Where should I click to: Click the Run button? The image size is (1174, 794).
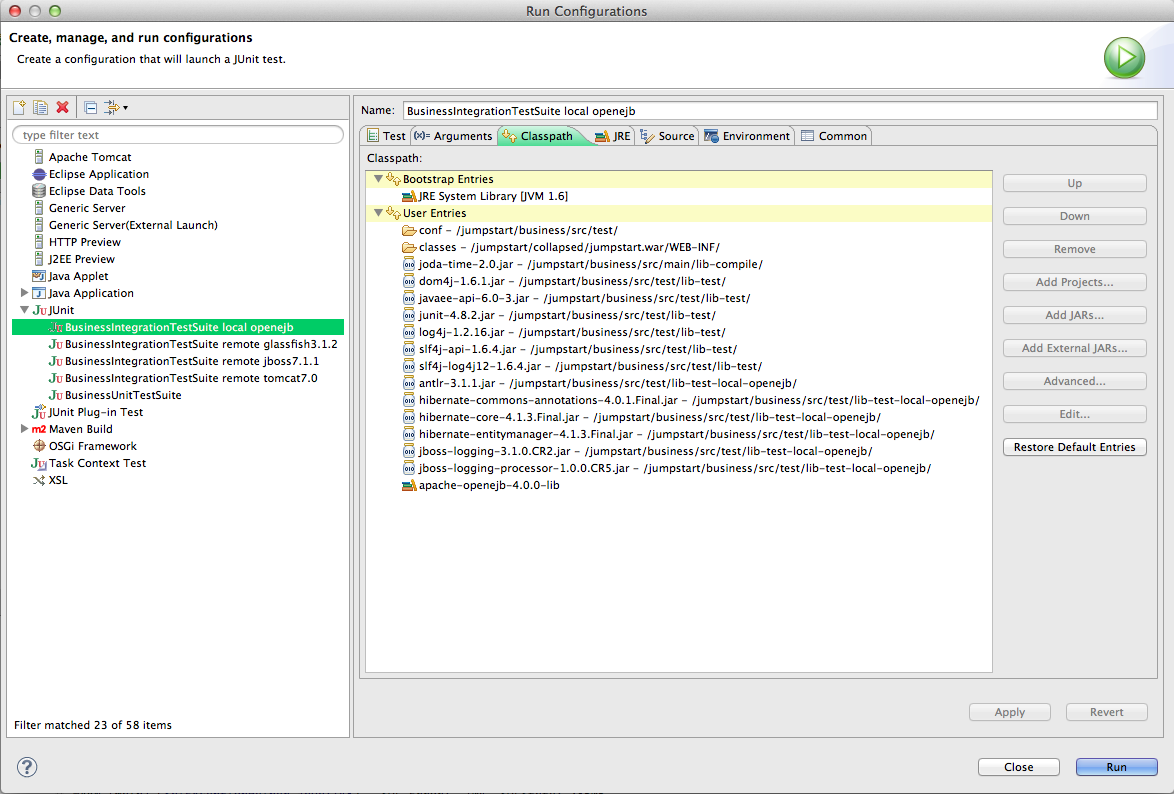1116,767
